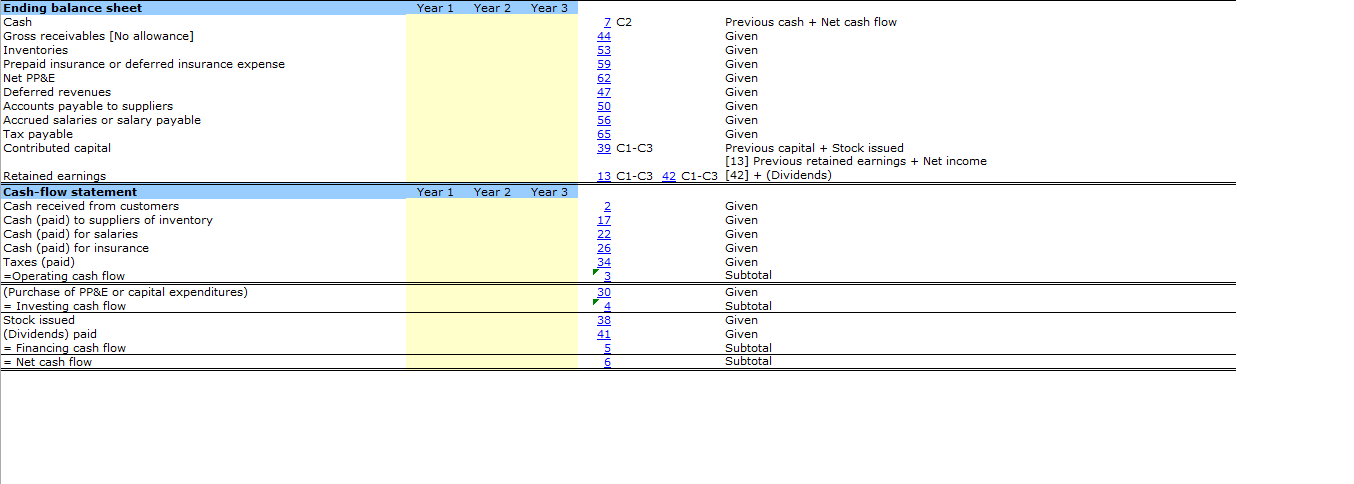Select the 'Net PP&E' row label

[x=27, y=78]
